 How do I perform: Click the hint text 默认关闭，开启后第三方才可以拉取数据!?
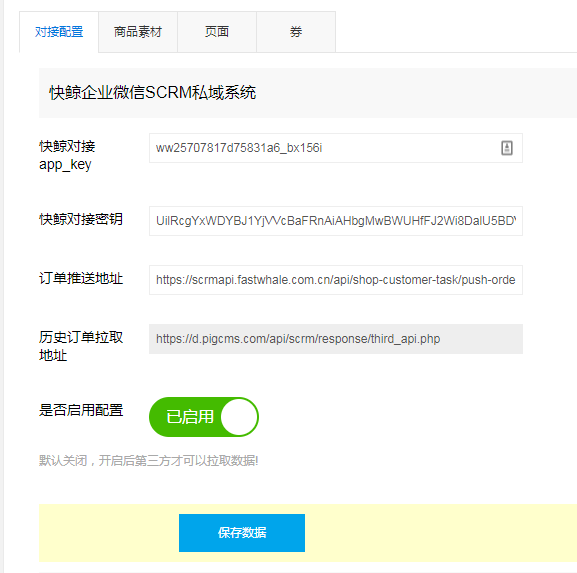point(149,460)
